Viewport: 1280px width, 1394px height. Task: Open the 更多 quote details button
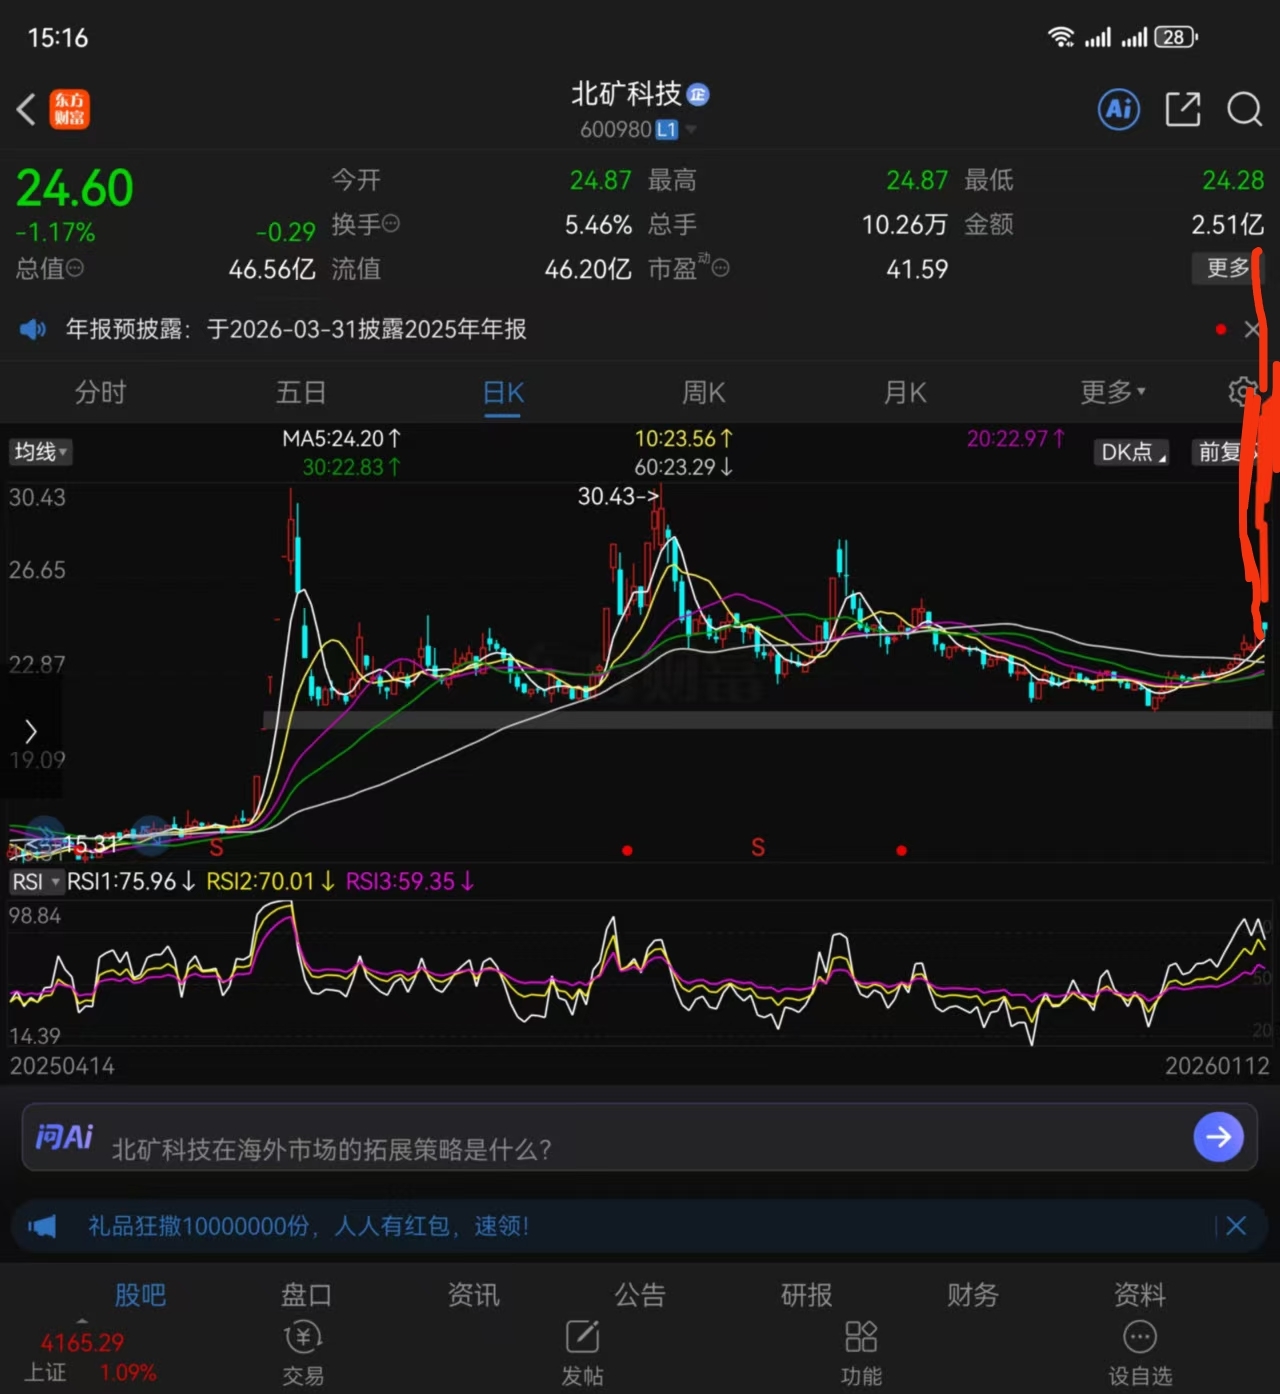pyautogui.click(x=1228, y=268)
